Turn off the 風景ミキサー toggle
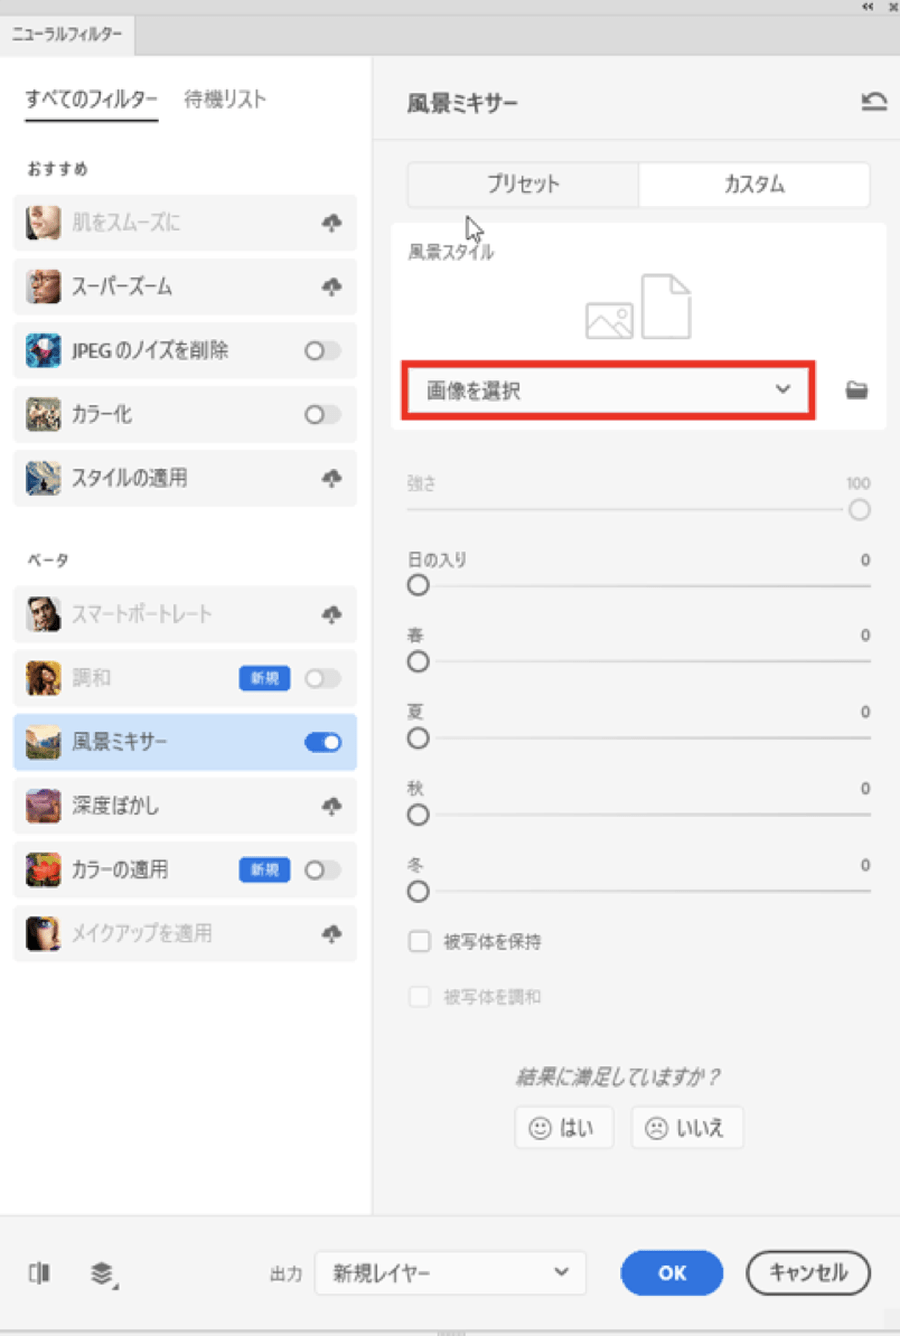The image size is (900, 1336). point(322,742)
